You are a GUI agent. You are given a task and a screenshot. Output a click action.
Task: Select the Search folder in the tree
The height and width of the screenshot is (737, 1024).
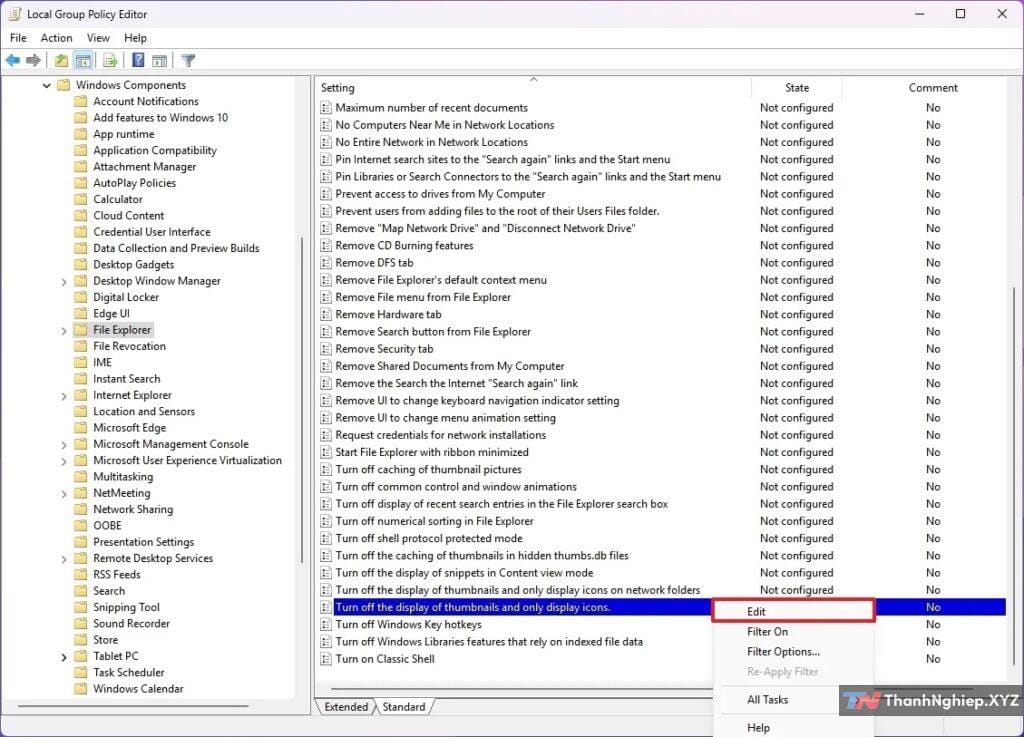click(108, 591)
